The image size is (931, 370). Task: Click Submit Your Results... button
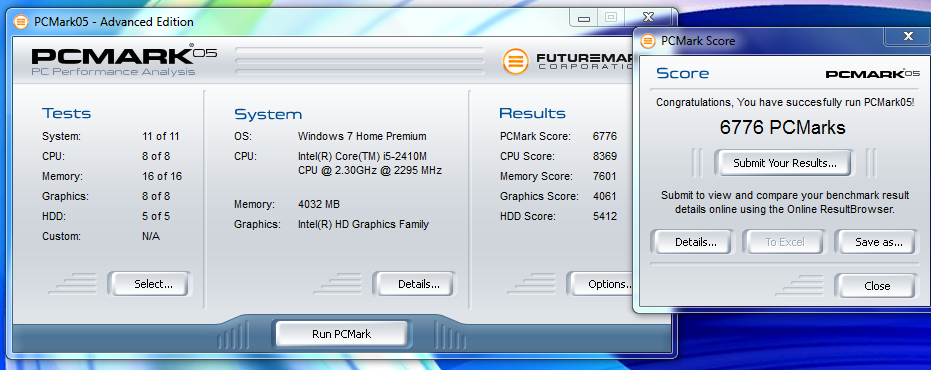784,163
